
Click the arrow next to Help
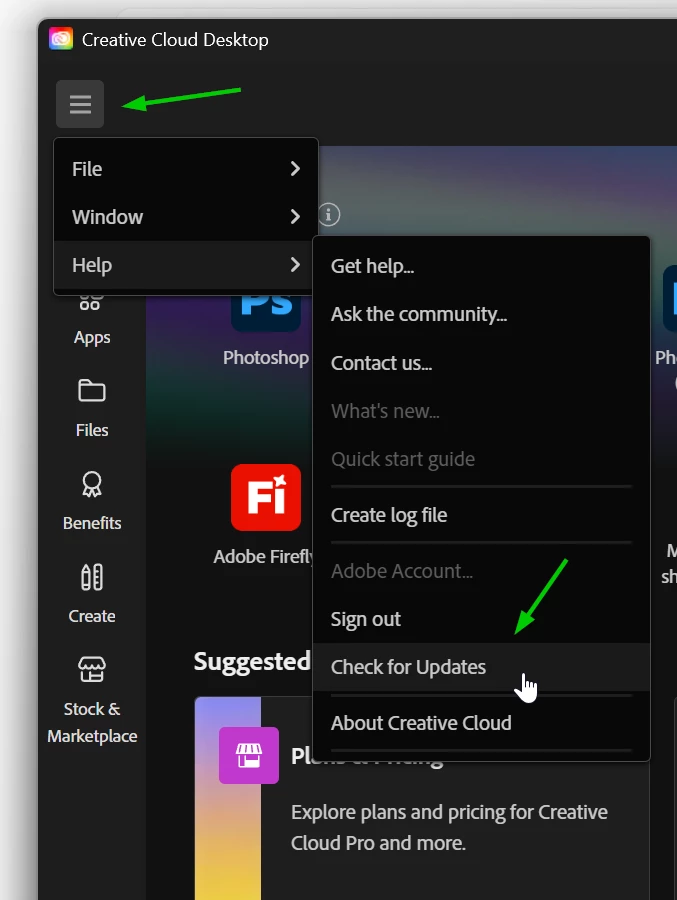[x=295, y=265]
